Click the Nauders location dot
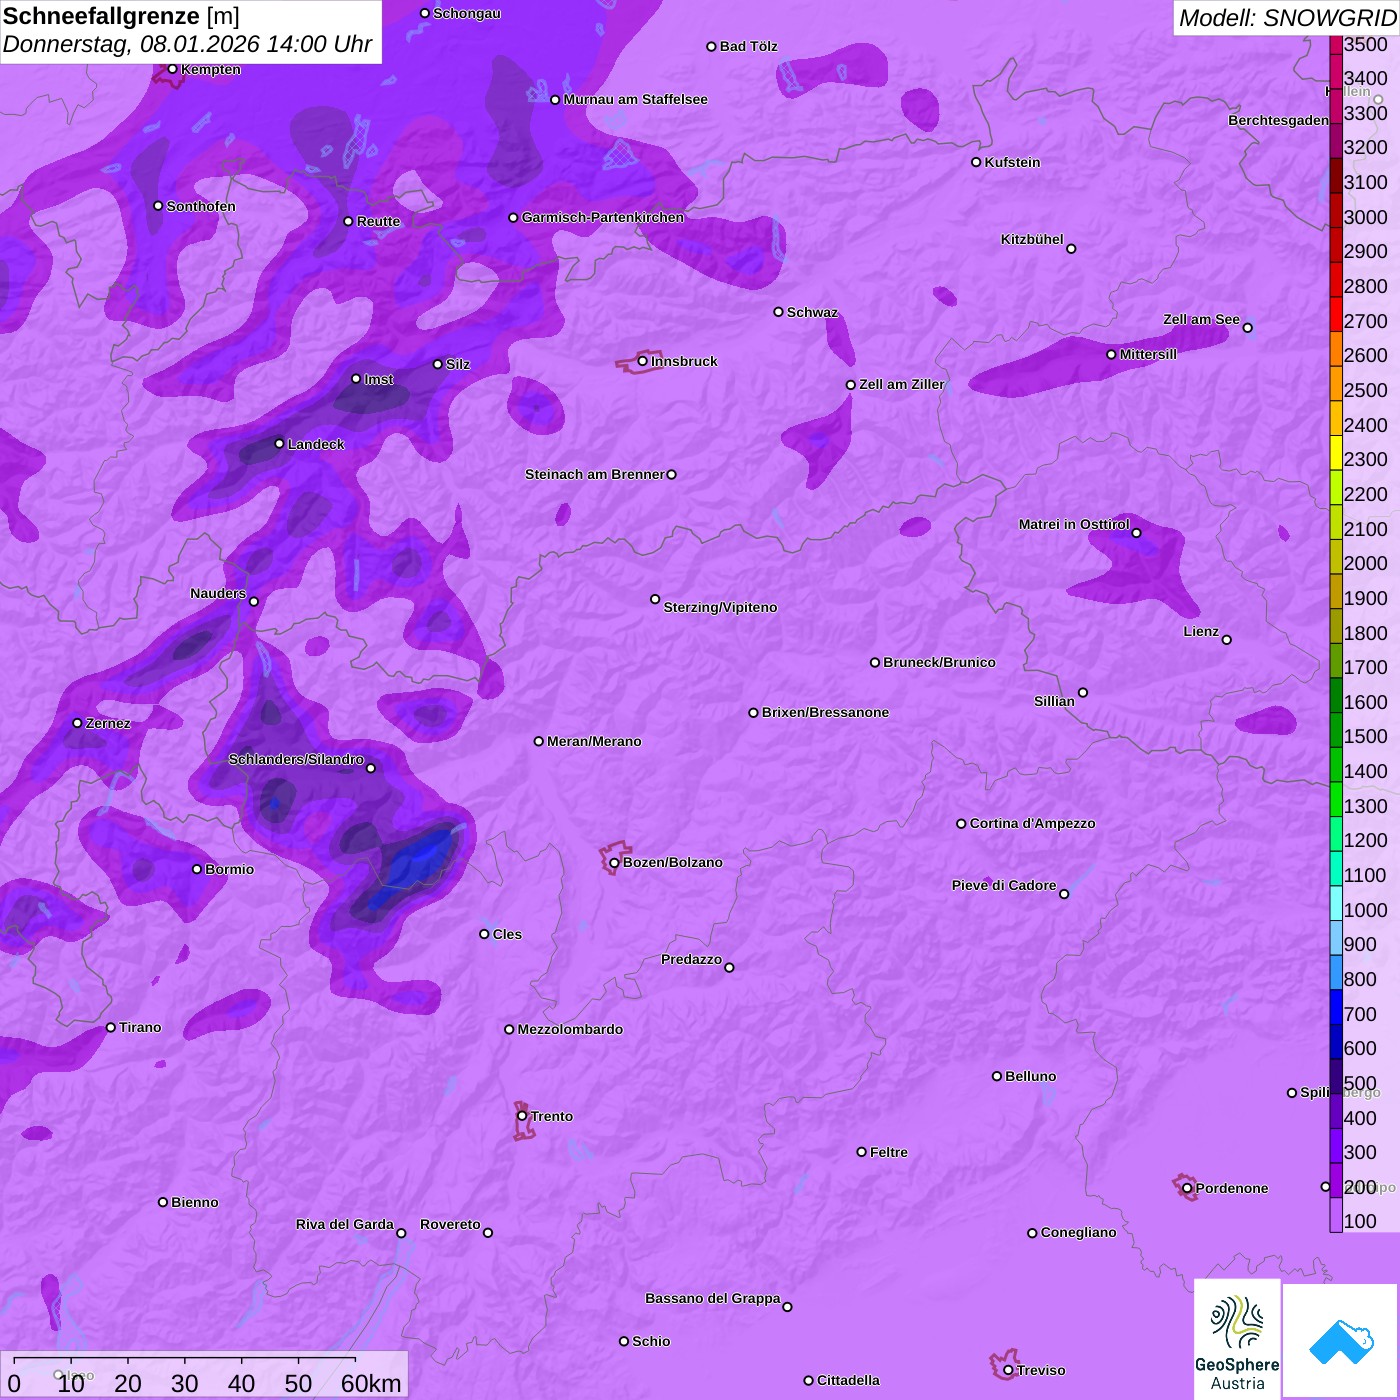Image resolution: width=1400 pixels, height=1400 pixels. pyautogui.click(x=254, y=601)
